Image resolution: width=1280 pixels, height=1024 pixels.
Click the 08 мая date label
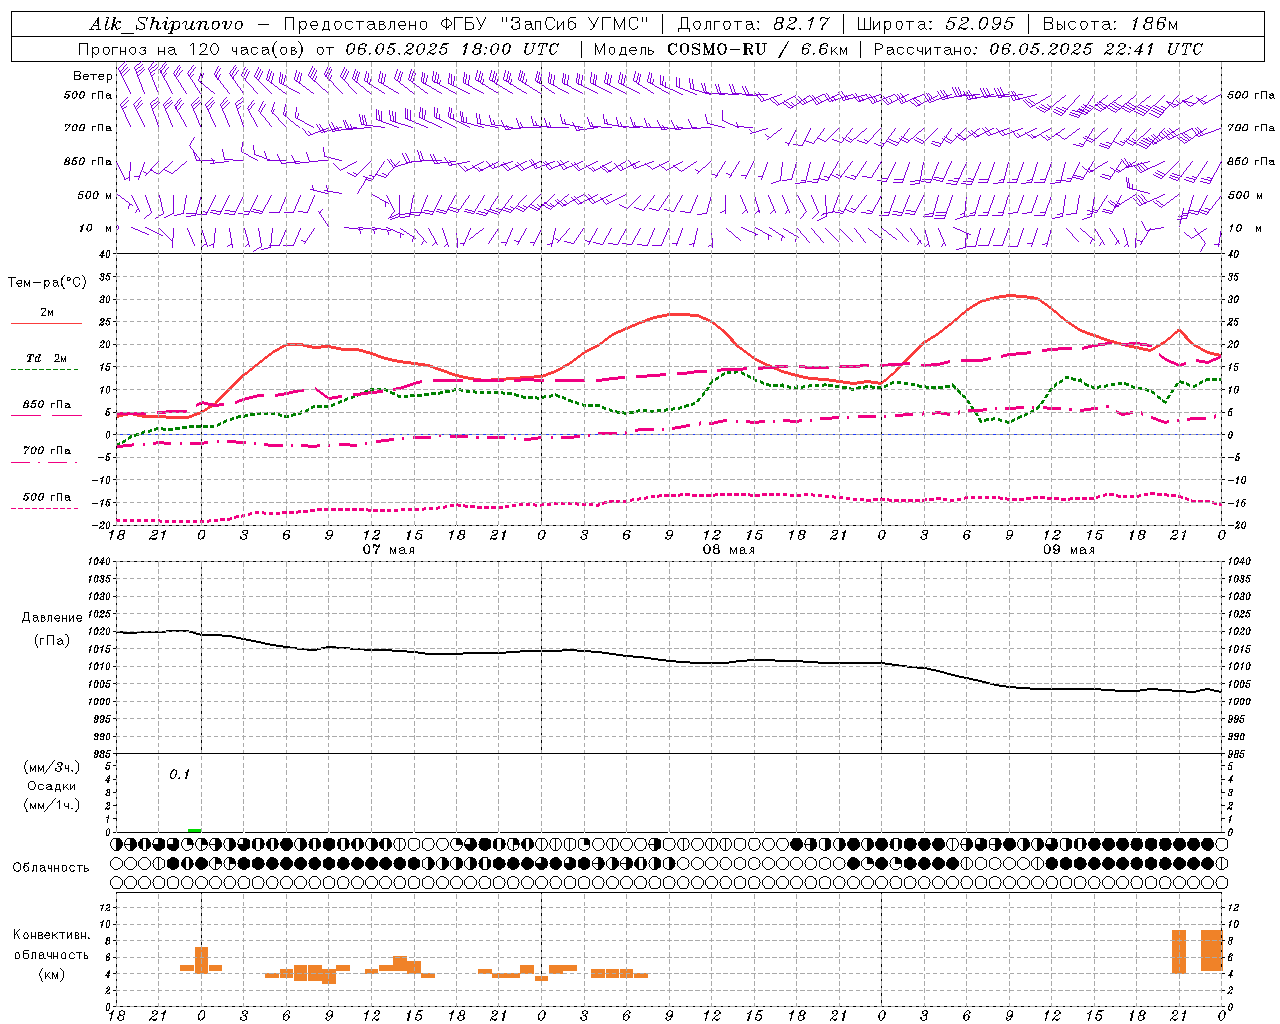728,550
